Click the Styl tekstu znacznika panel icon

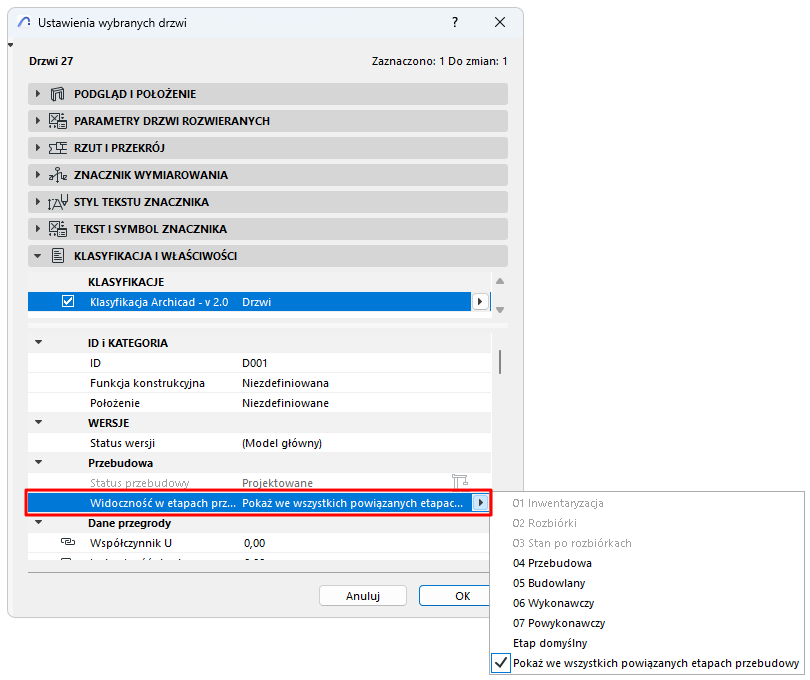pos(57,202)
